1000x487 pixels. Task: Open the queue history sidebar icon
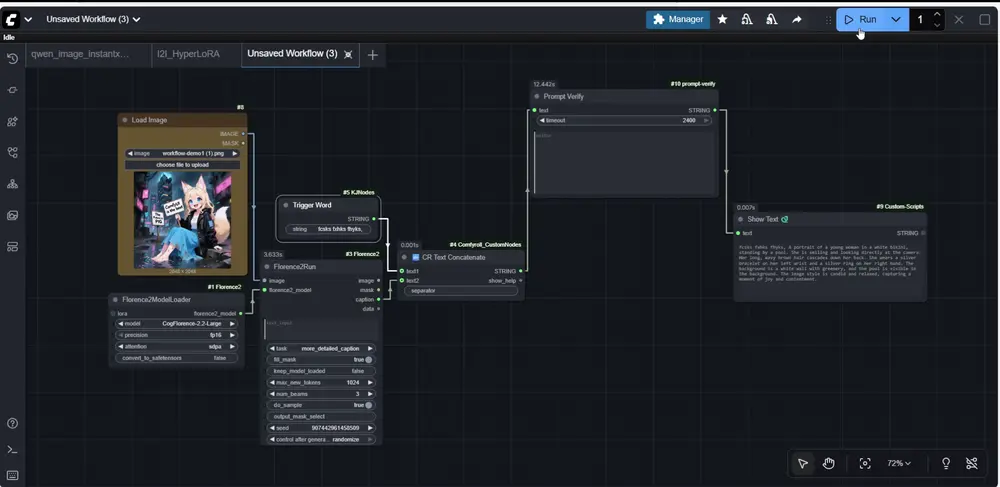[12, 59]
